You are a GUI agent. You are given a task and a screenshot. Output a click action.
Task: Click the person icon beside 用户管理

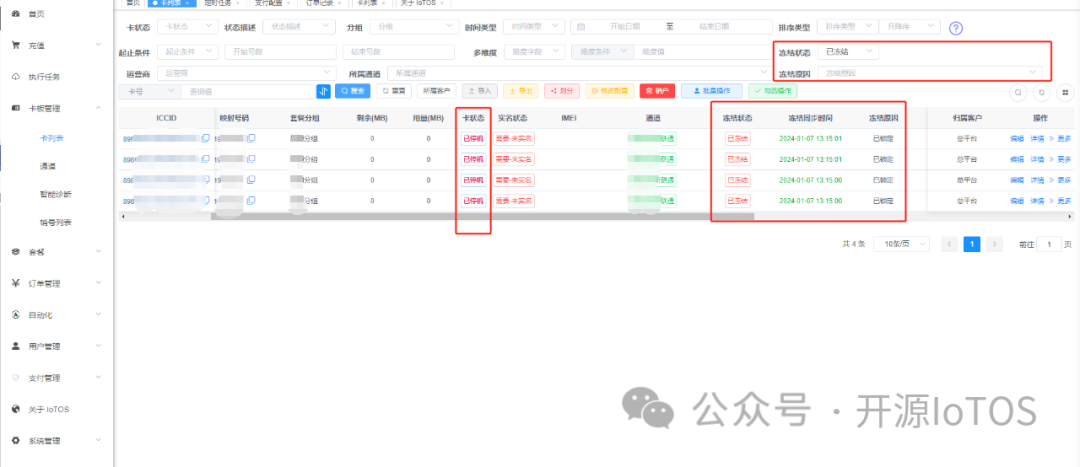point(15,346)
